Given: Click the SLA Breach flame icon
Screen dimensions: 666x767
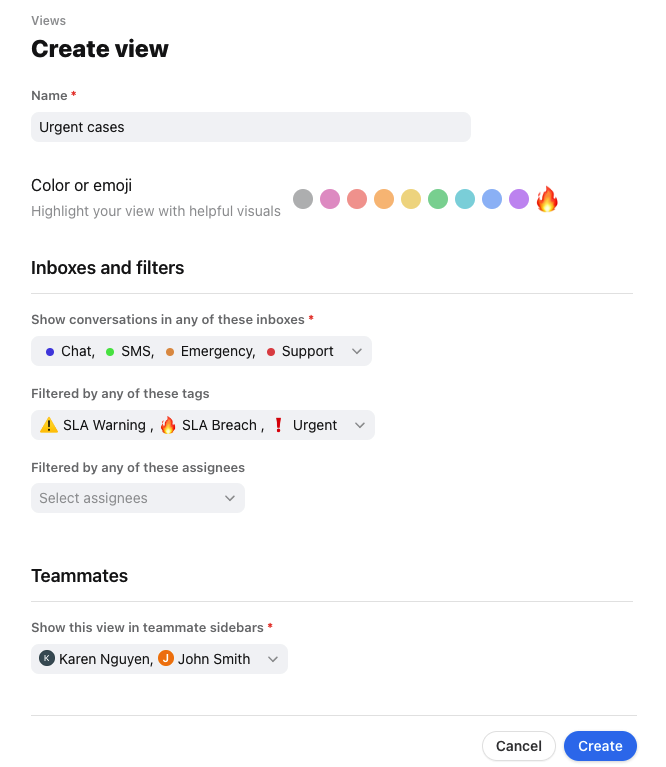Looking at the screenshot, I should (168, 425).
